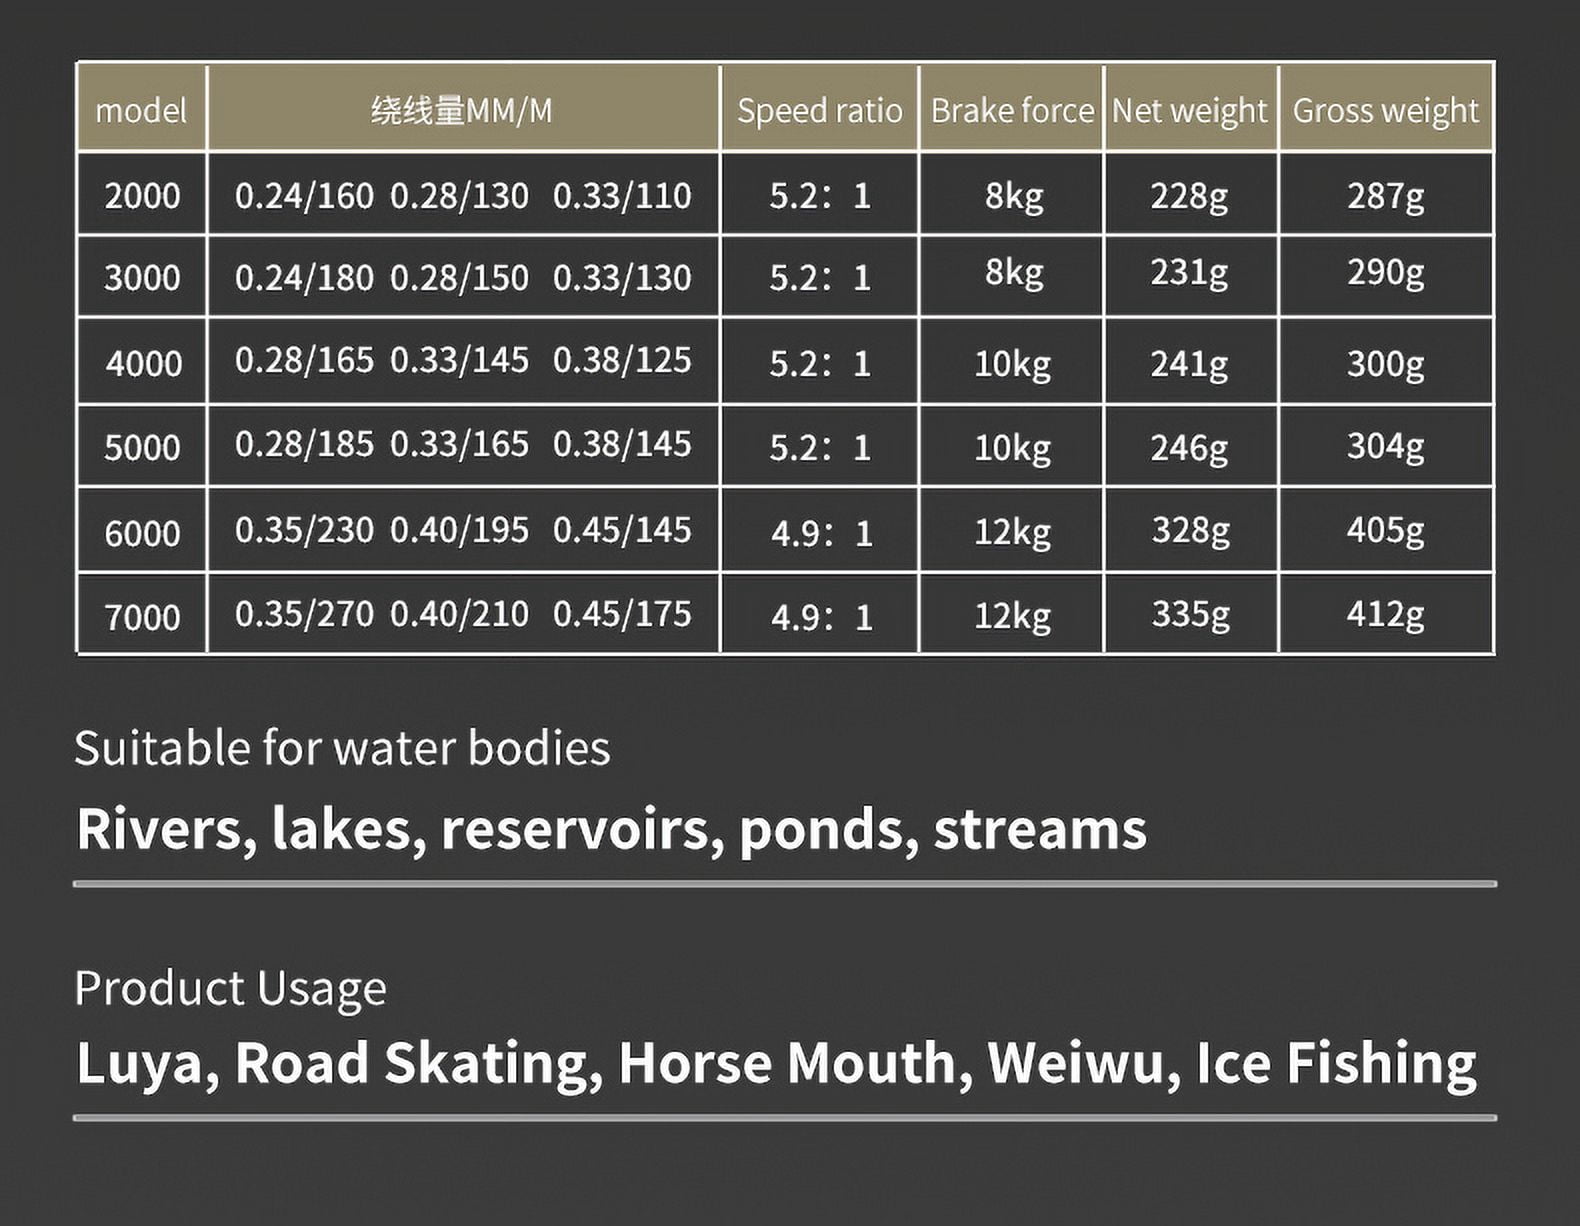This screenshot has width=1580, height=1226.
Task: Click the 412g gross weight value
Action: tap(1386, 615)
